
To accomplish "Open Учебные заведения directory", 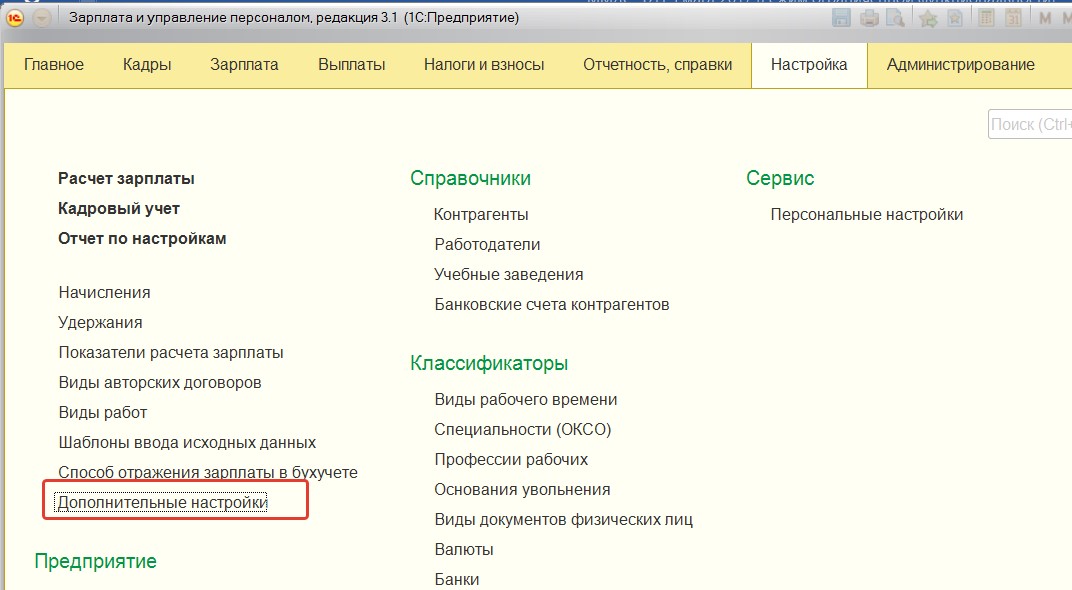I will click(x=509, y=275).
